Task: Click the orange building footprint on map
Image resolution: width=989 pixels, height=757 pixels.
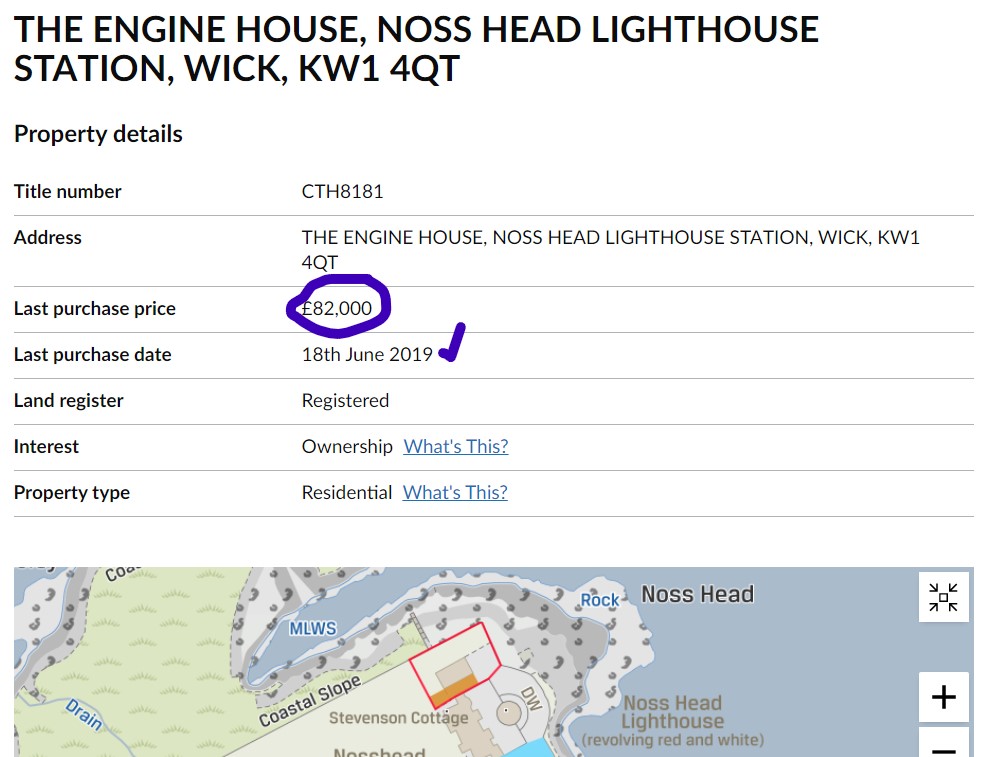Action: [x=454, y=689]
